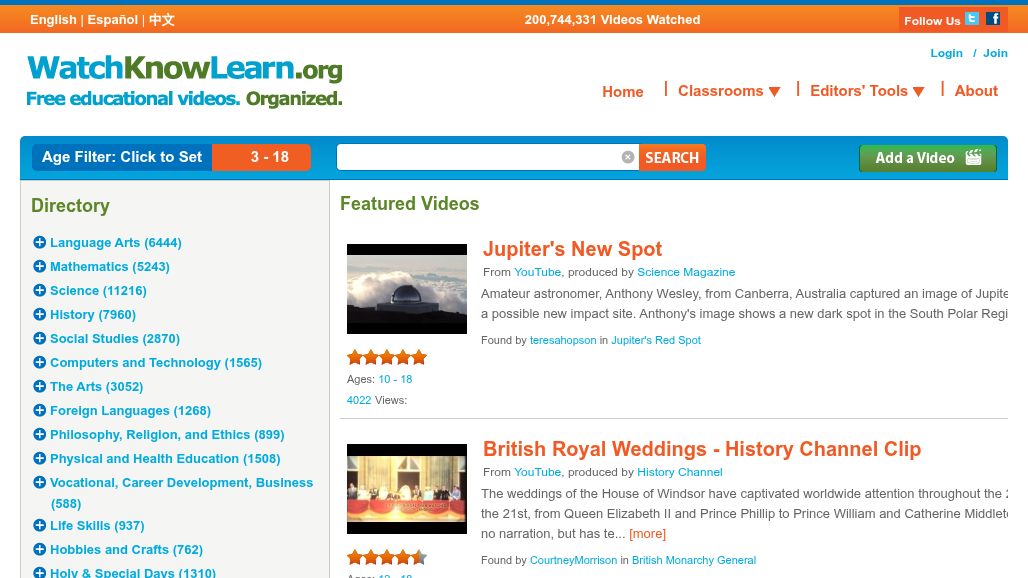Open the About page

976,90
